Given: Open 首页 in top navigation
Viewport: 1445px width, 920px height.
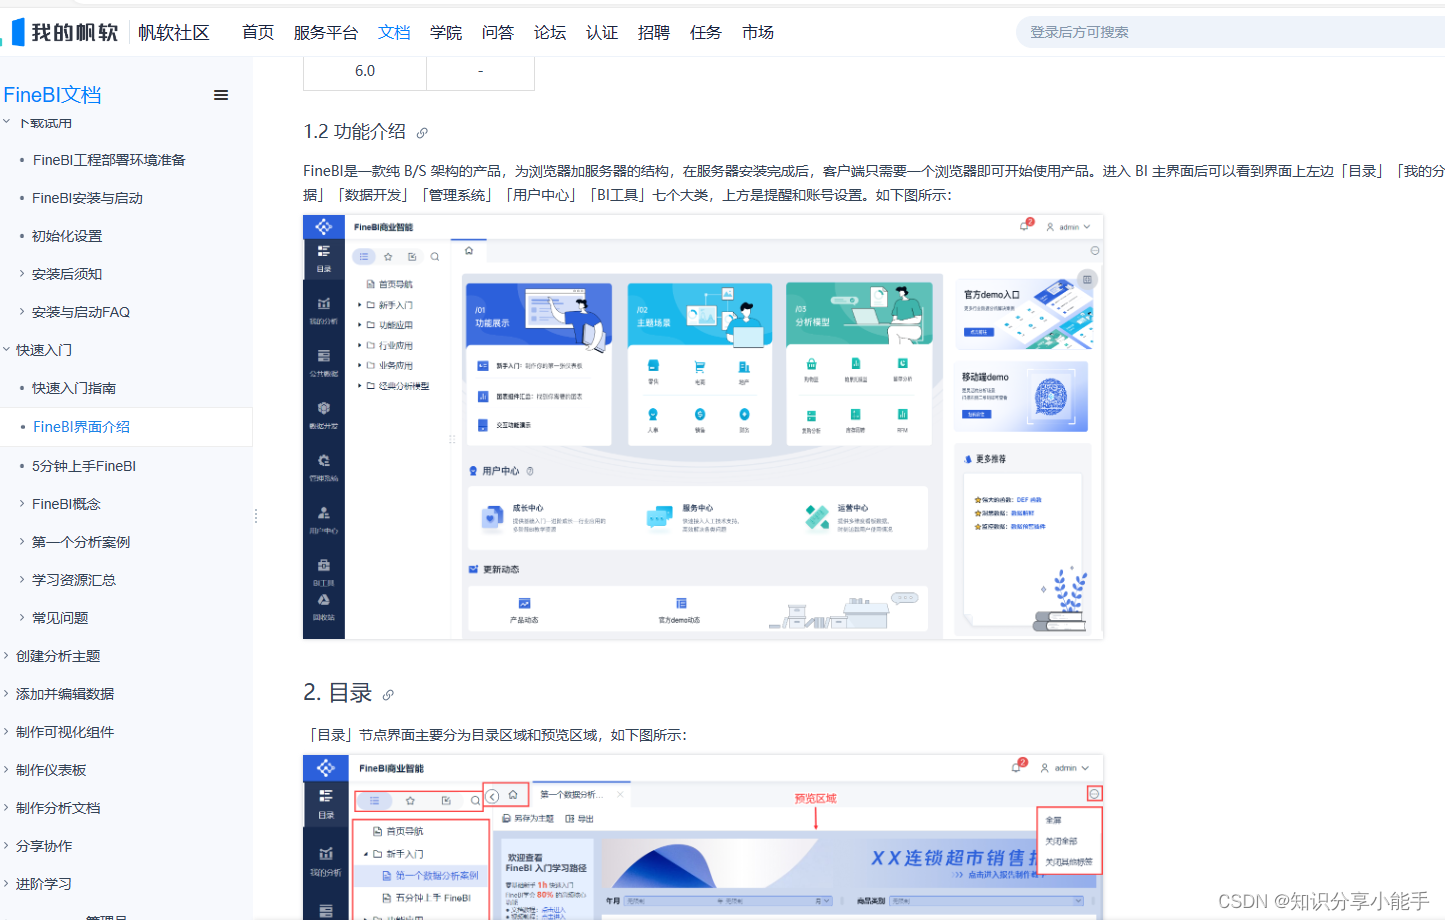Looking at the screenshot, I should [258, 32].
